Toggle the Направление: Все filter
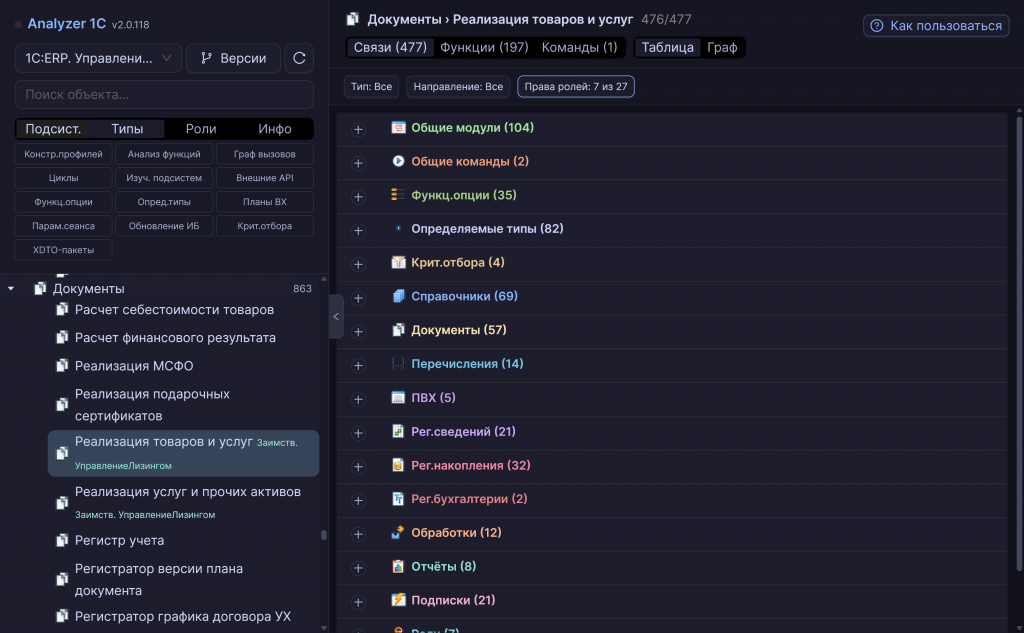This screenshot has width=1024, height=633. 458,86
